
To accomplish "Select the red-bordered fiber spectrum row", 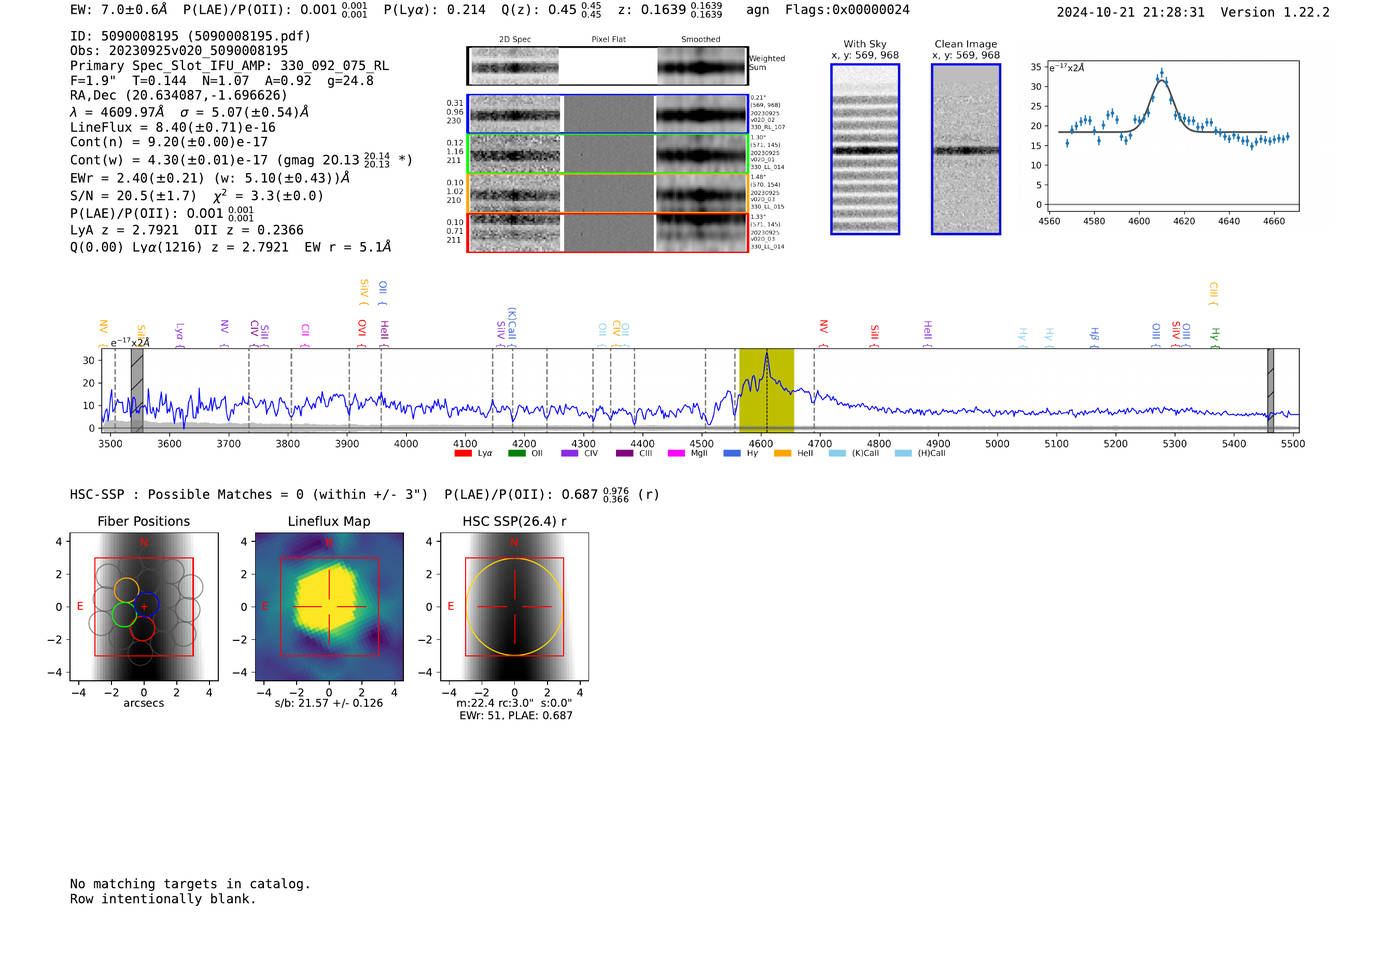I will coord(607,233).
